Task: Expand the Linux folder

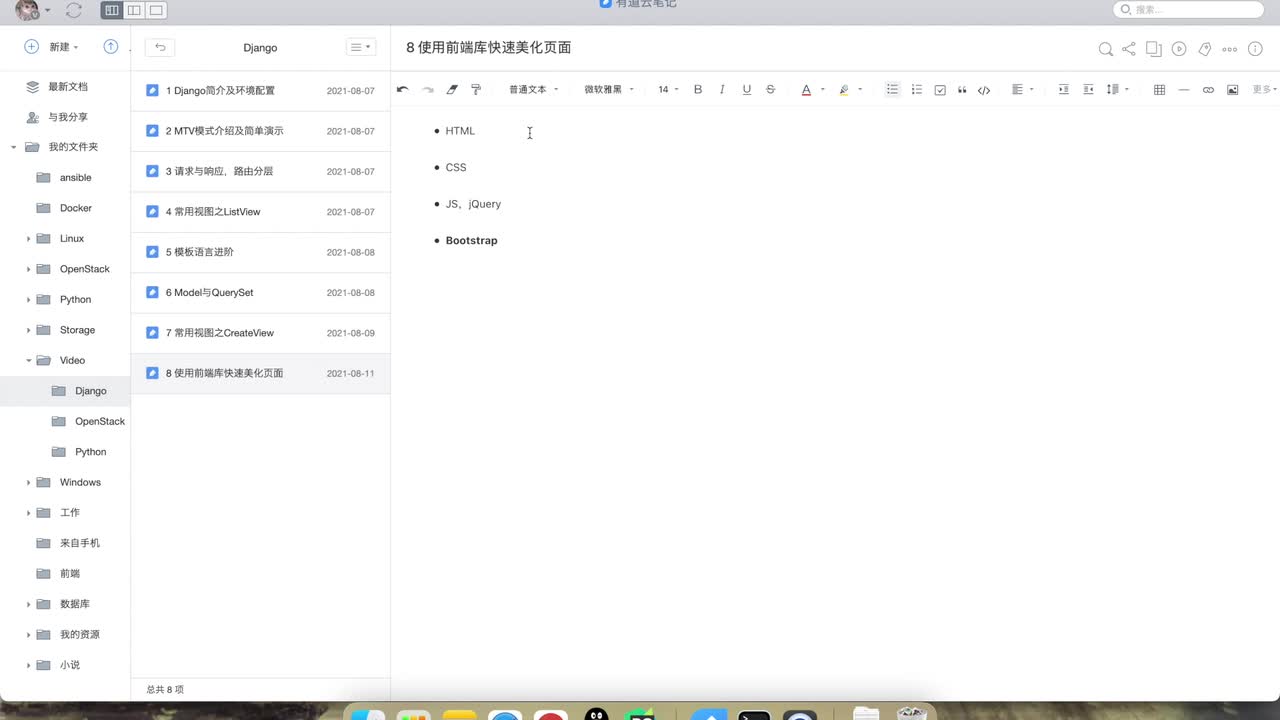Action: [28, 239]
